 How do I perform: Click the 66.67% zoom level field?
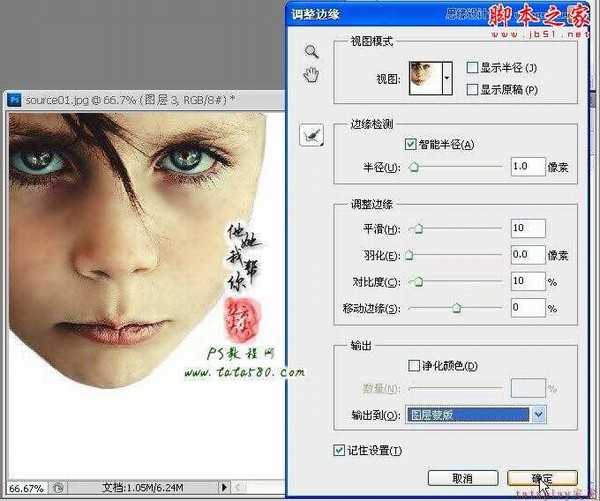pyautogui.click(x=26, y=488)
